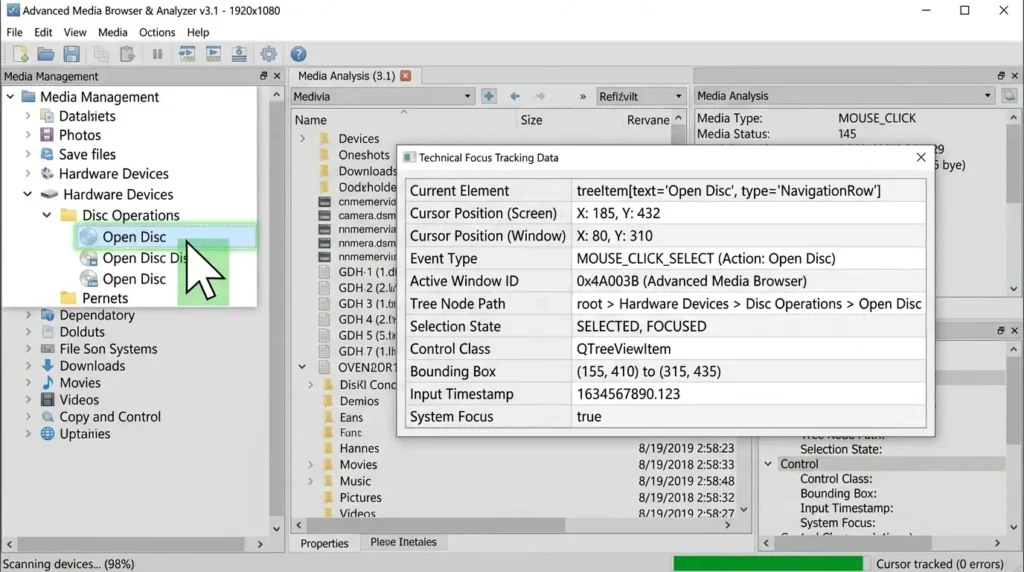Click the icon right of Media Analysis dropdown

click(x=1010, y=96)
